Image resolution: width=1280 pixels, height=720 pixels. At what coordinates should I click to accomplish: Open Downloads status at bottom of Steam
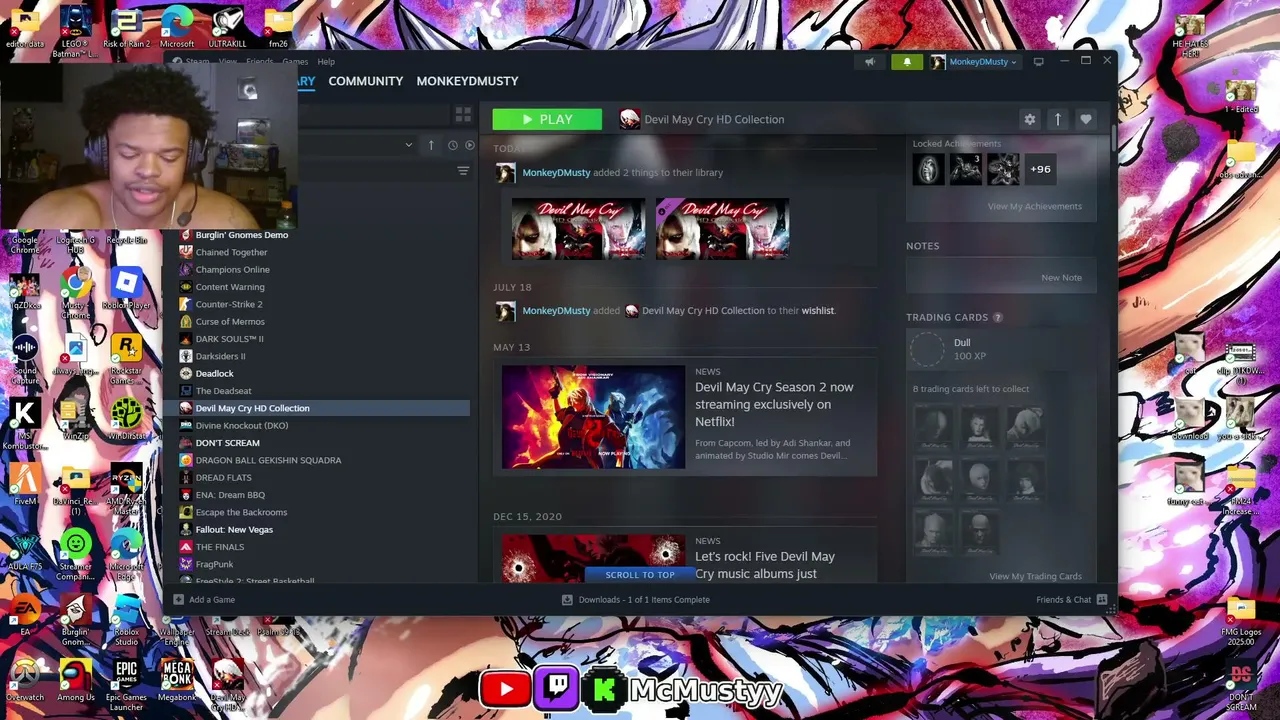click(636, 600)
